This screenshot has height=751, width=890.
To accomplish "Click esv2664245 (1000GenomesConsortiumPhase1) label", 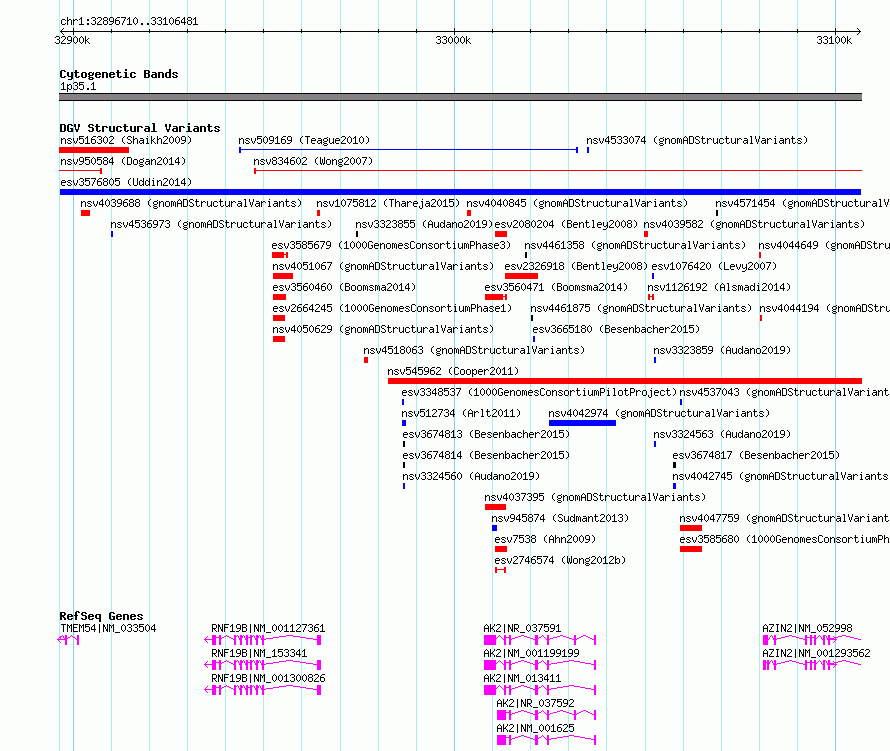I will [392, 308].
